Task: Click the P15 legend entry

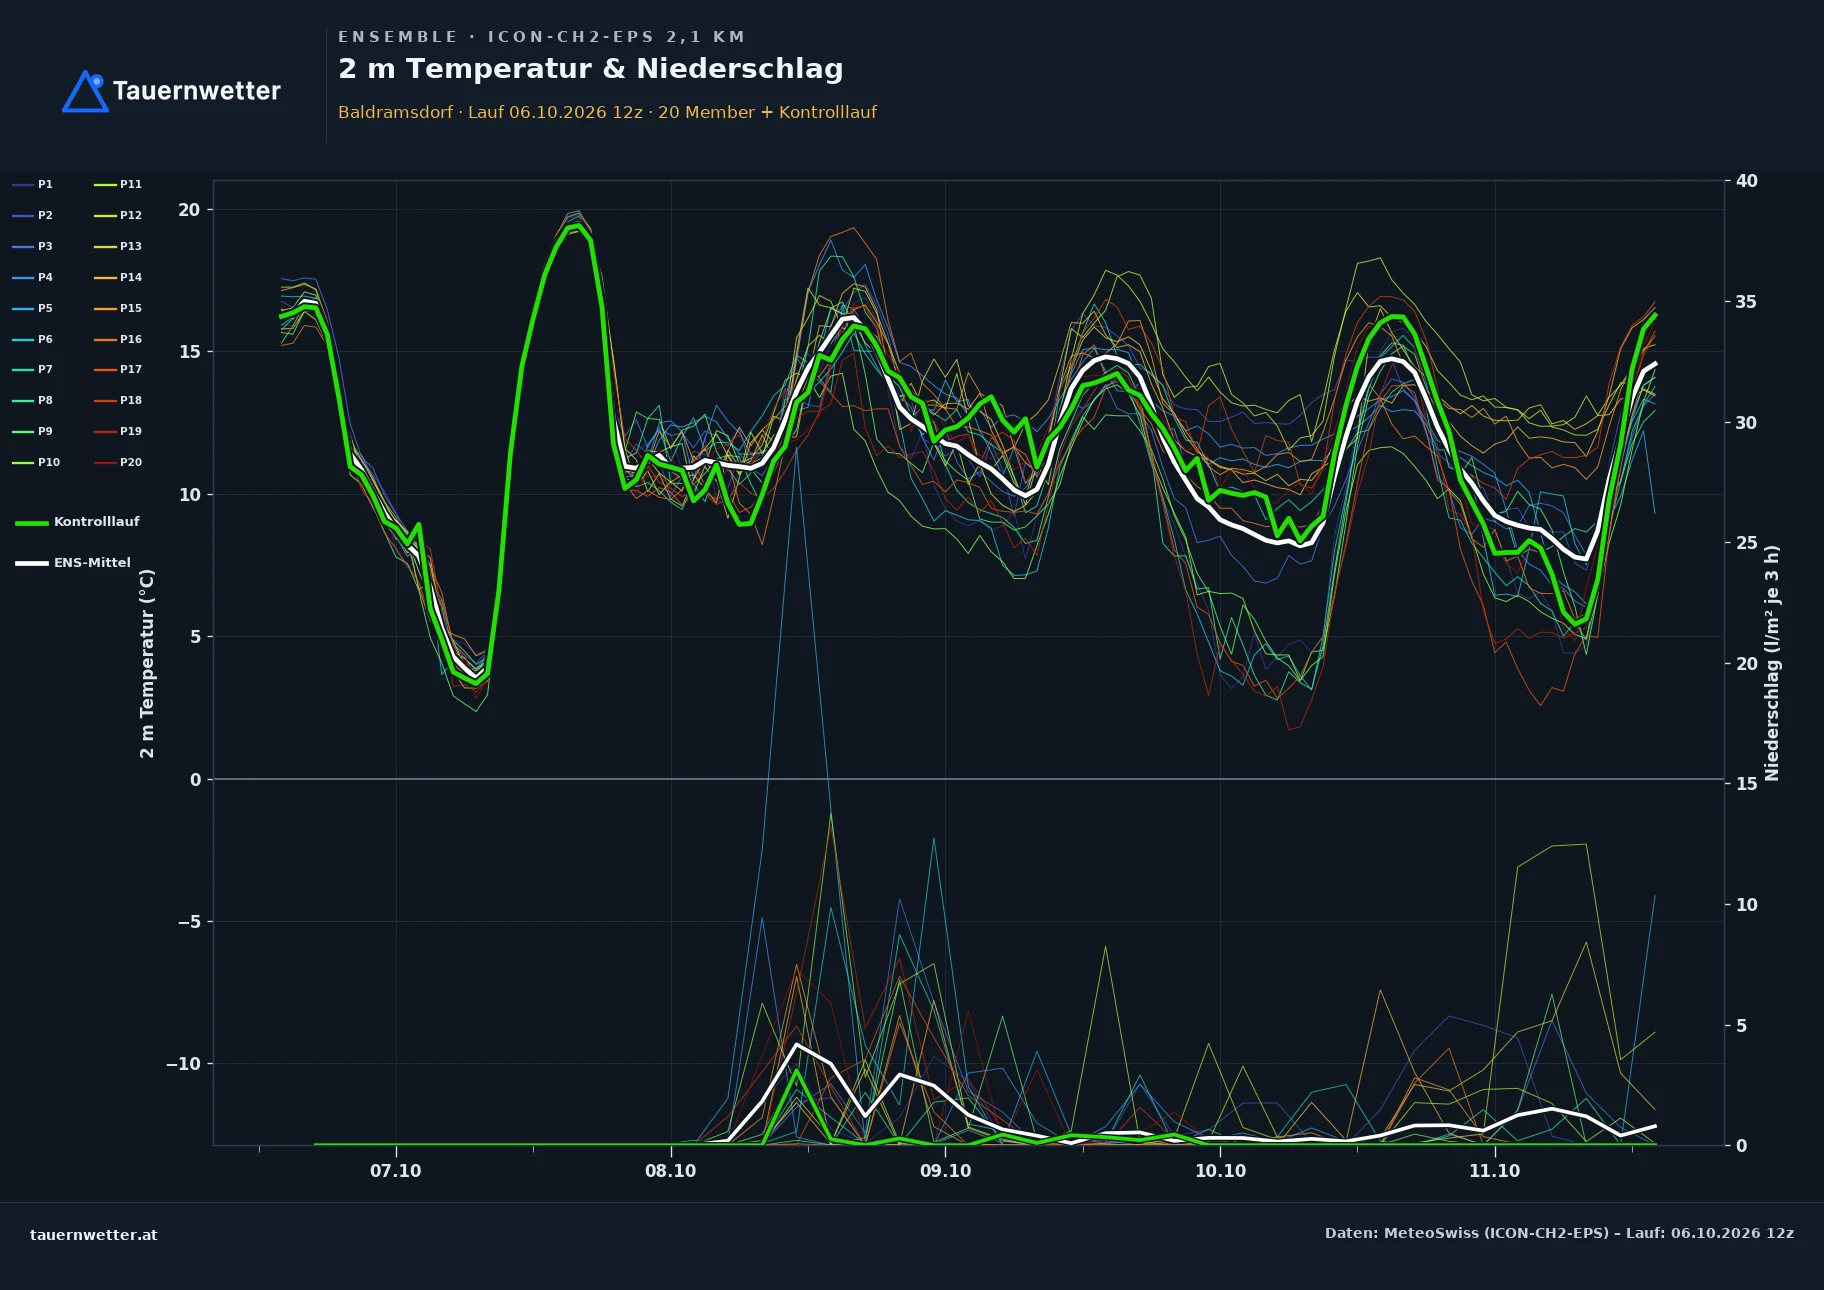Action: point(118,308)
